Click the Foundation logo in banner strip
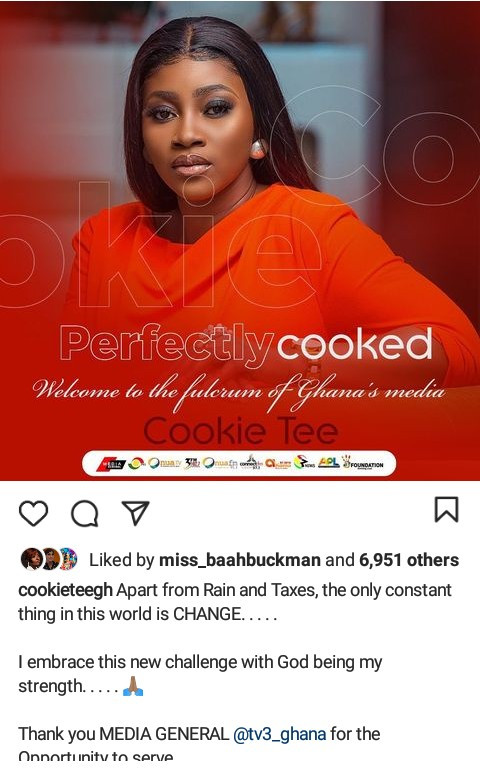The width and height of the screenshot is (480, 771). point(363,463)
